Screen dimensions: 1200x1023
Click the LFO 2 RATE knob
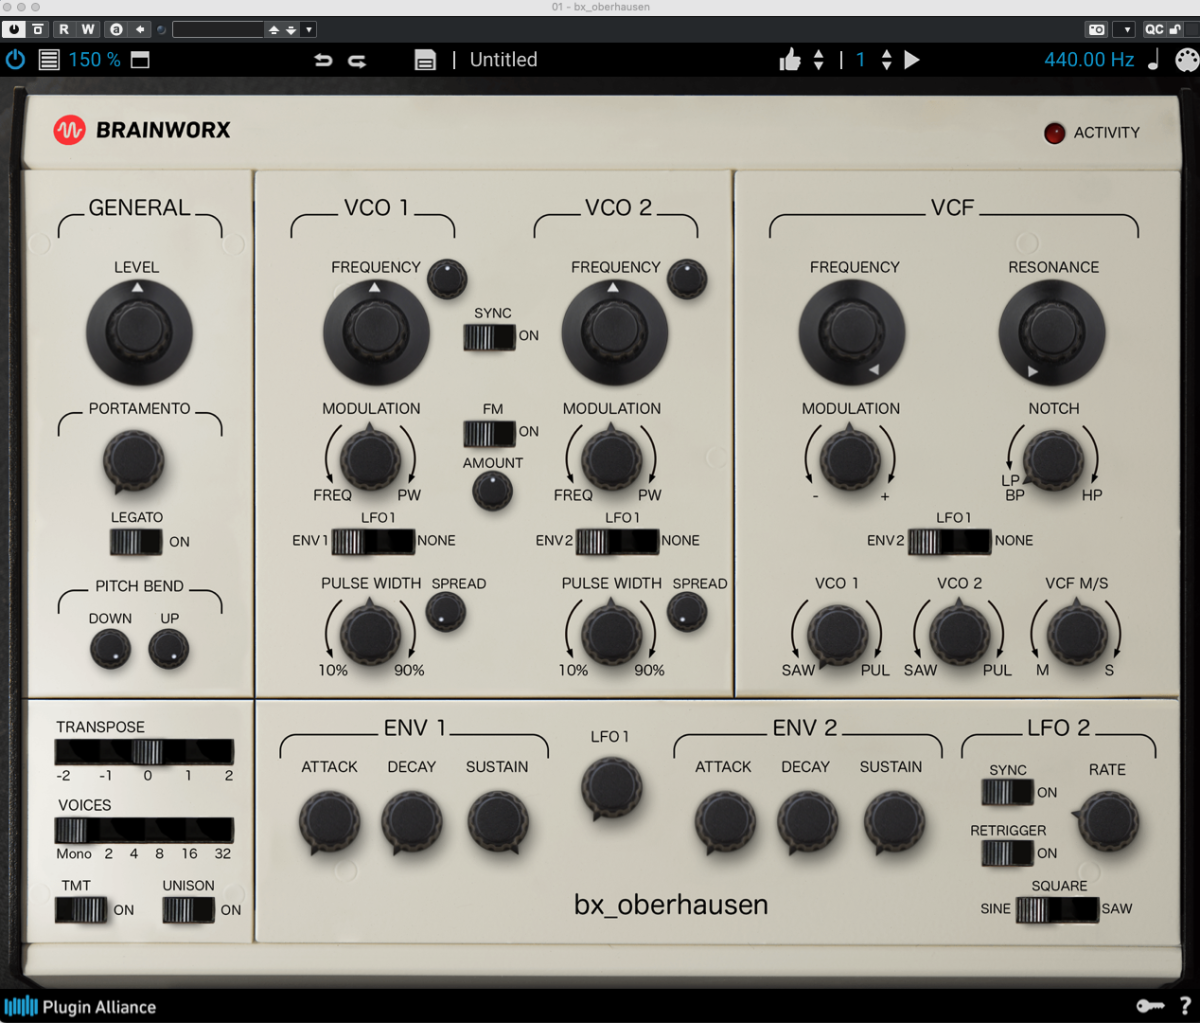point(1107,821)
